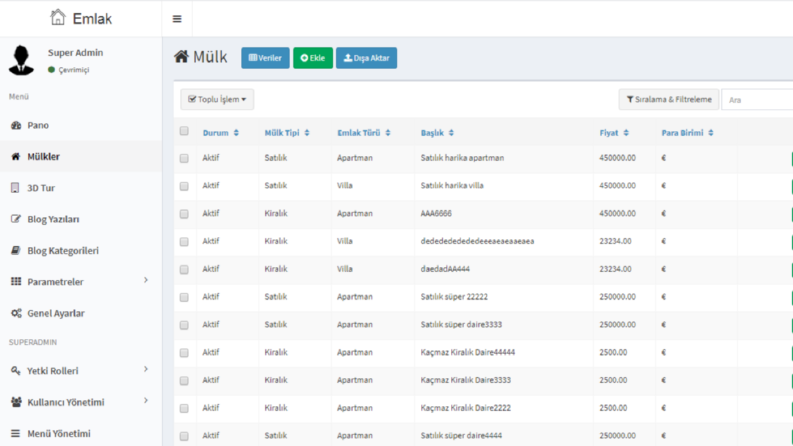793x446 pixels.
Task: Open Sıralama & Filtreleme filter button
Action: [x=669, y=100]
